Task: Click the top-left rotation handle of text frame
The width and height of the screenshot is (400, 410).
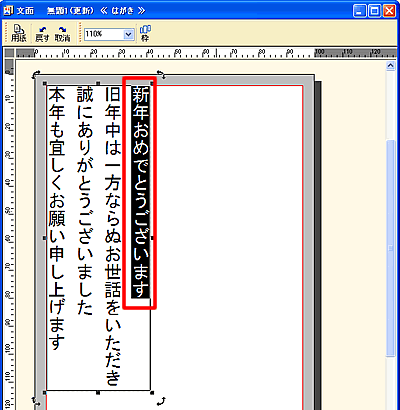Action: [x=35, y=75]
